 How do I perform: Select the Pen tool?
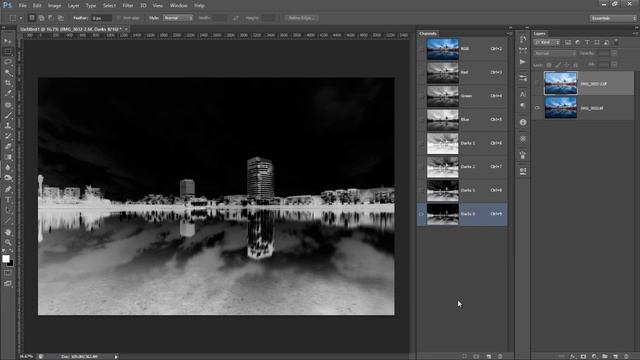pyautogui.click(x=8, y=189)
